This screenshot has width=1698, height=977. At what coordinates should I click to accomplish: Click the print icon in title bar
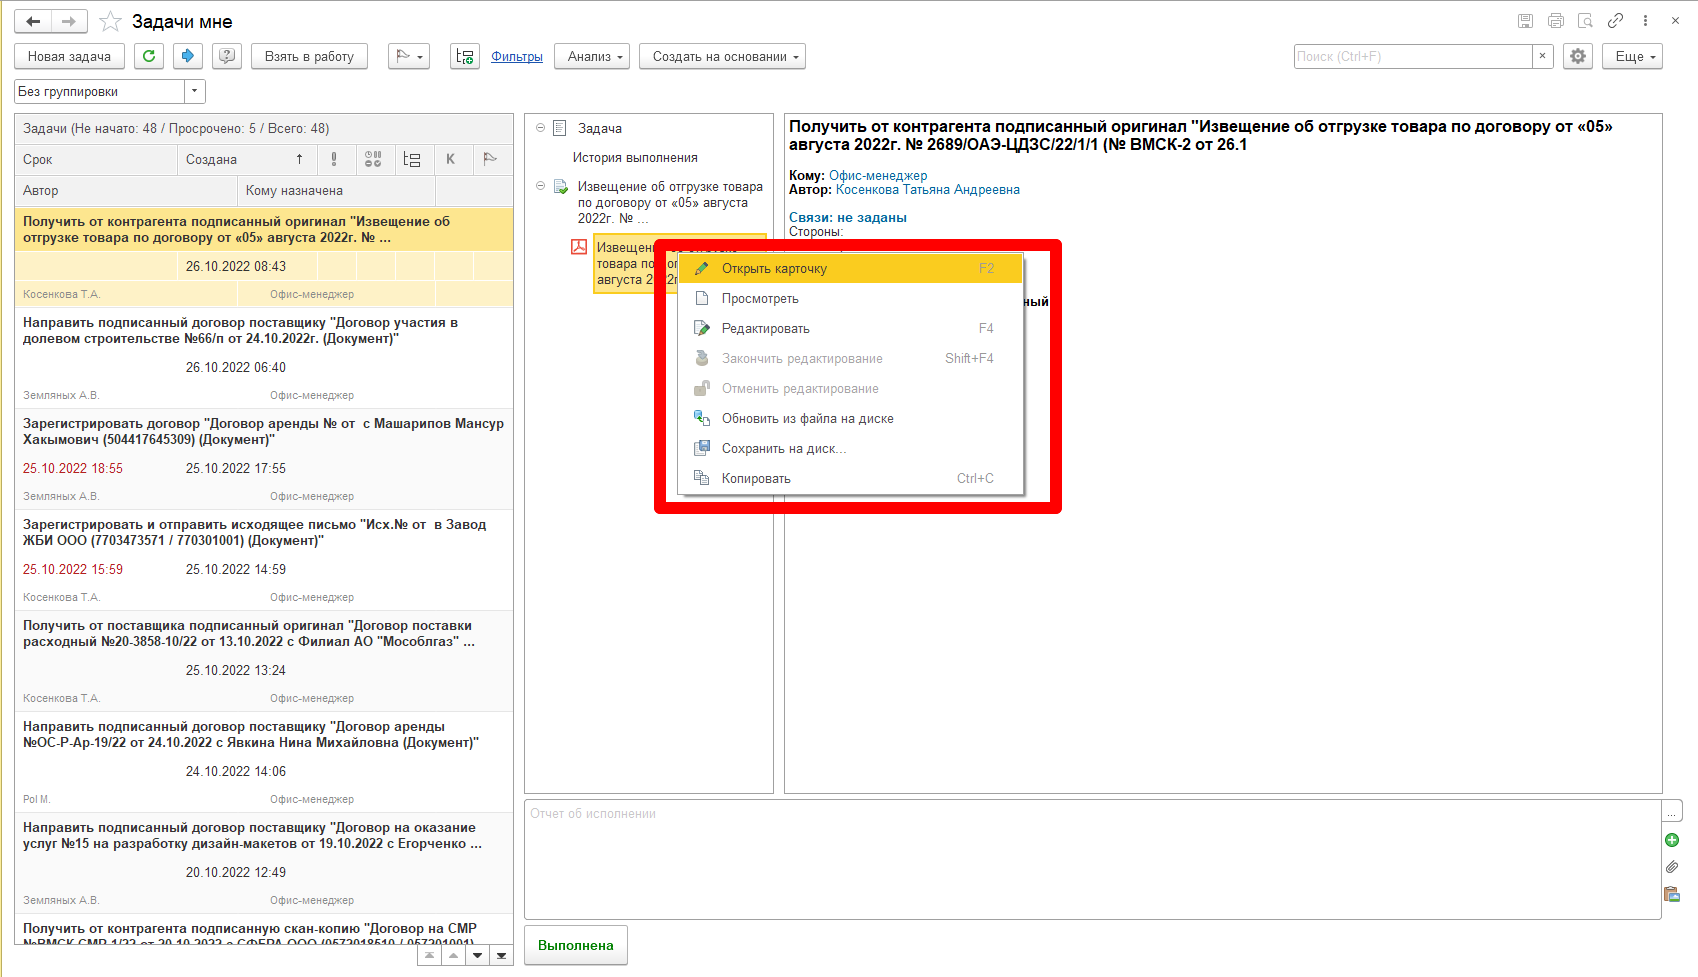1555,21
